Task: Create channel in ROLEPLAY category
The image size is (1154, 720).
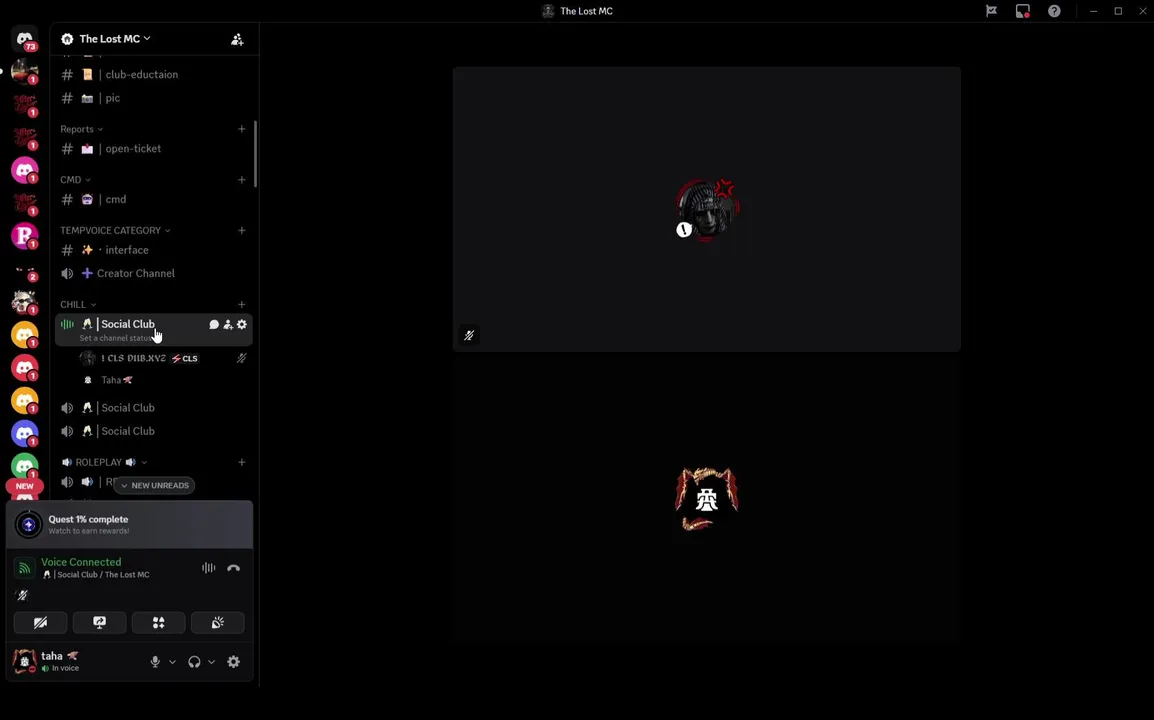Action: pyautogui.click(x=241, y=462)
